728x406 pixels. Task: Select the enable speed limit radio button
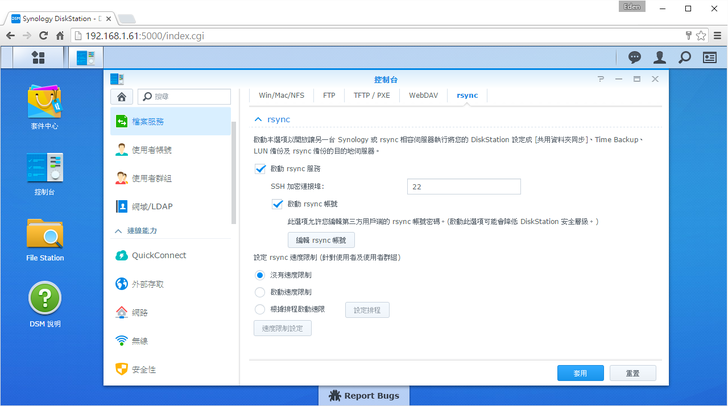click(260, 292)
